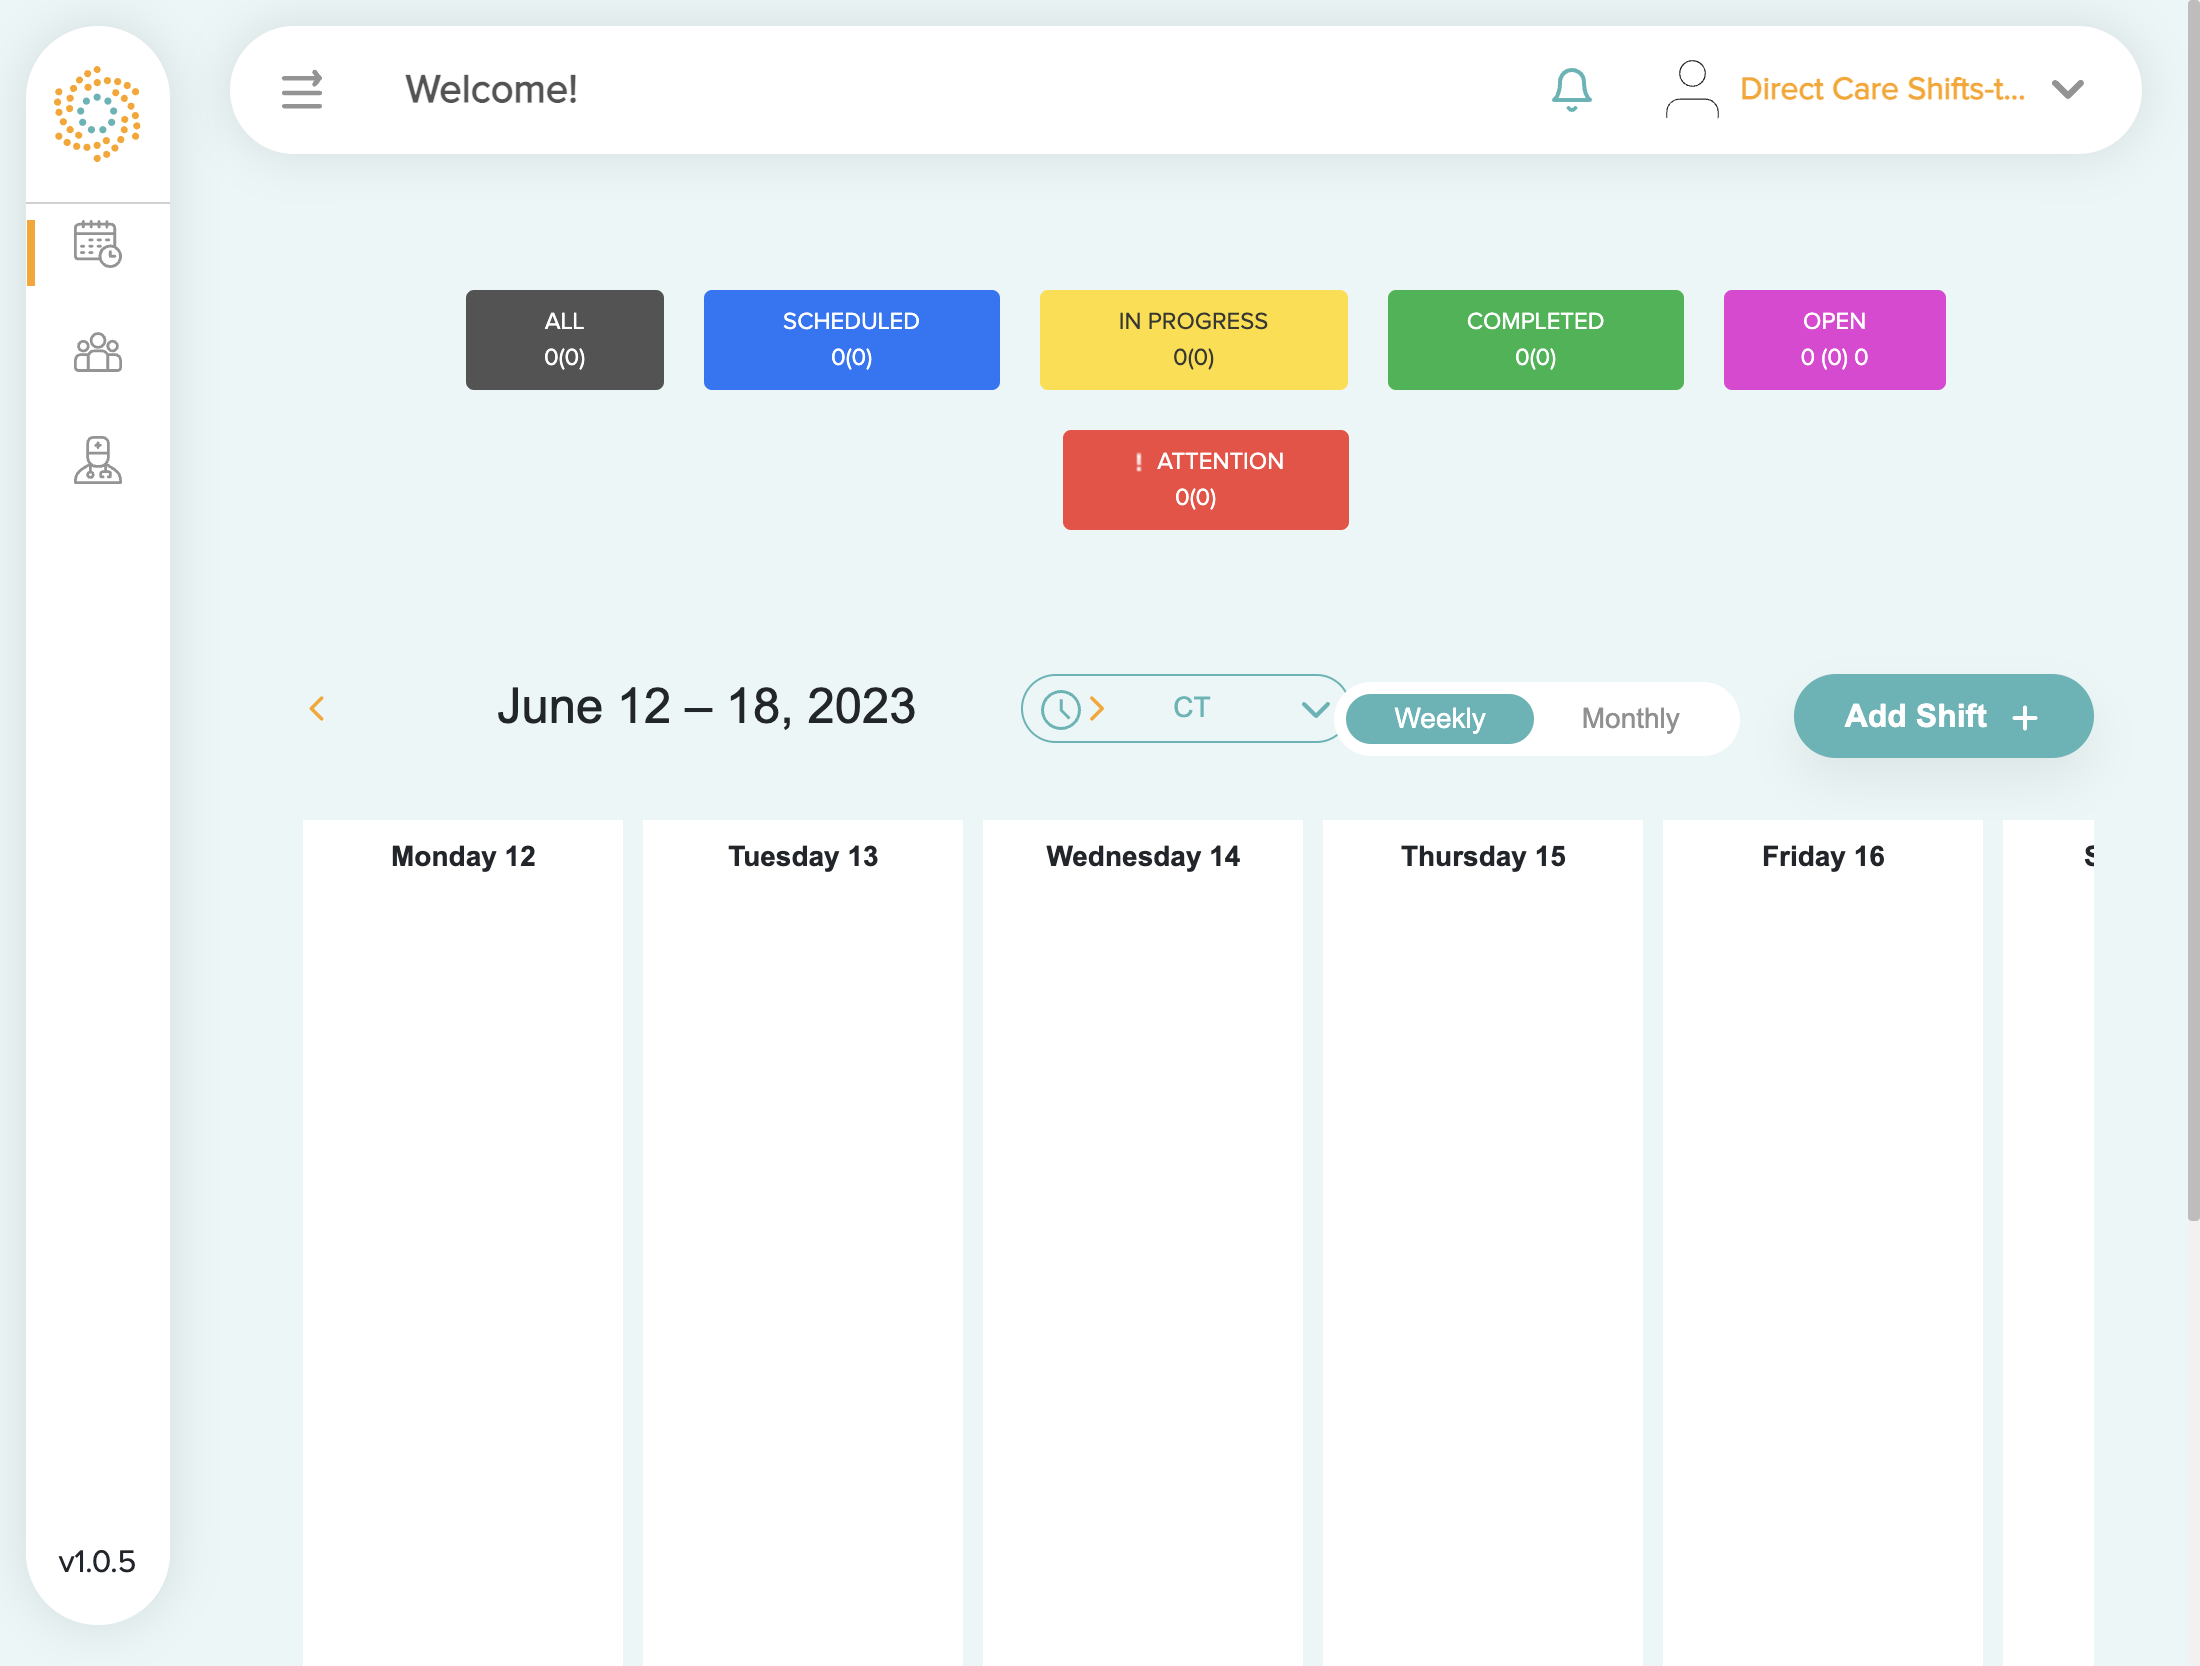Filter by SCHEDULED shifts
Viewport: 2200px width, 1666px height.
point(851,340)
